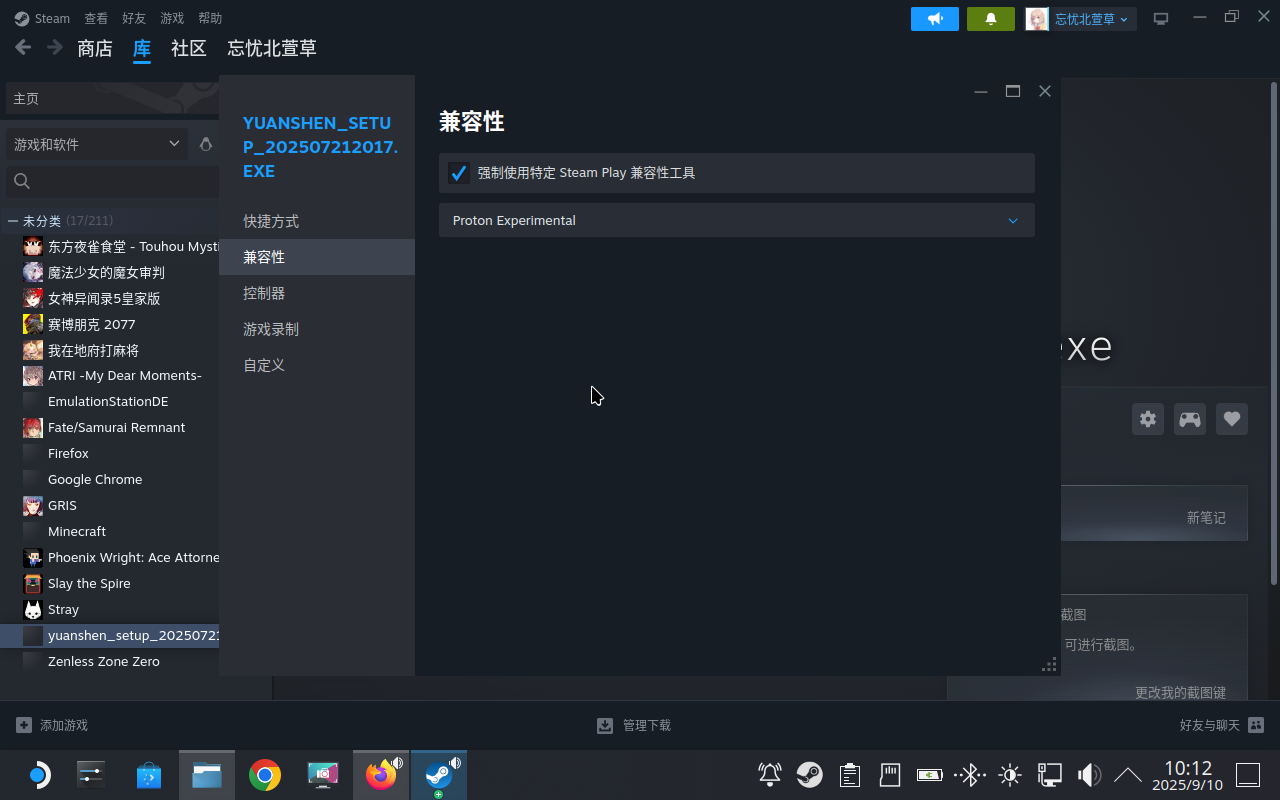
Task: Open 好友与聊天
Action: (x=1222, y=725)
